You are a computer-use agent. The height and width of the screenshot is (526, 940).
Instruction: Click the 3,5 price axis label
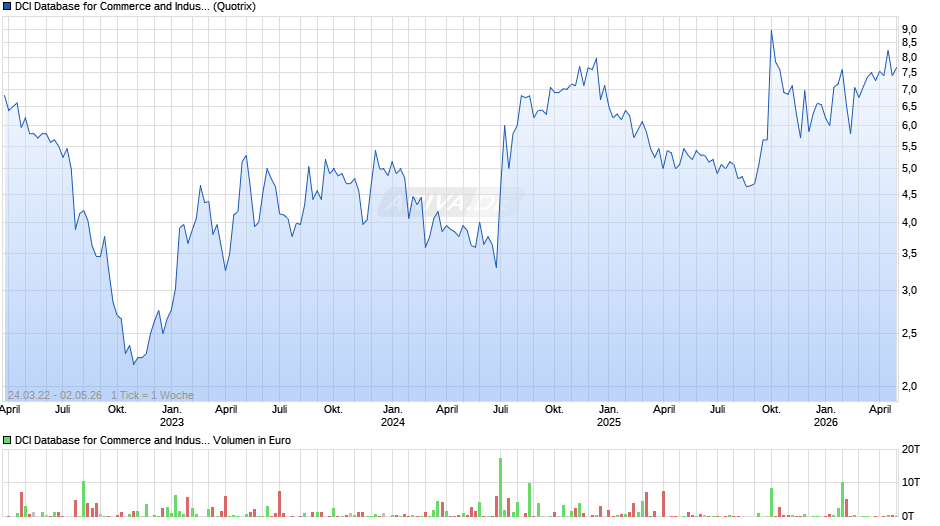[909, 254]
